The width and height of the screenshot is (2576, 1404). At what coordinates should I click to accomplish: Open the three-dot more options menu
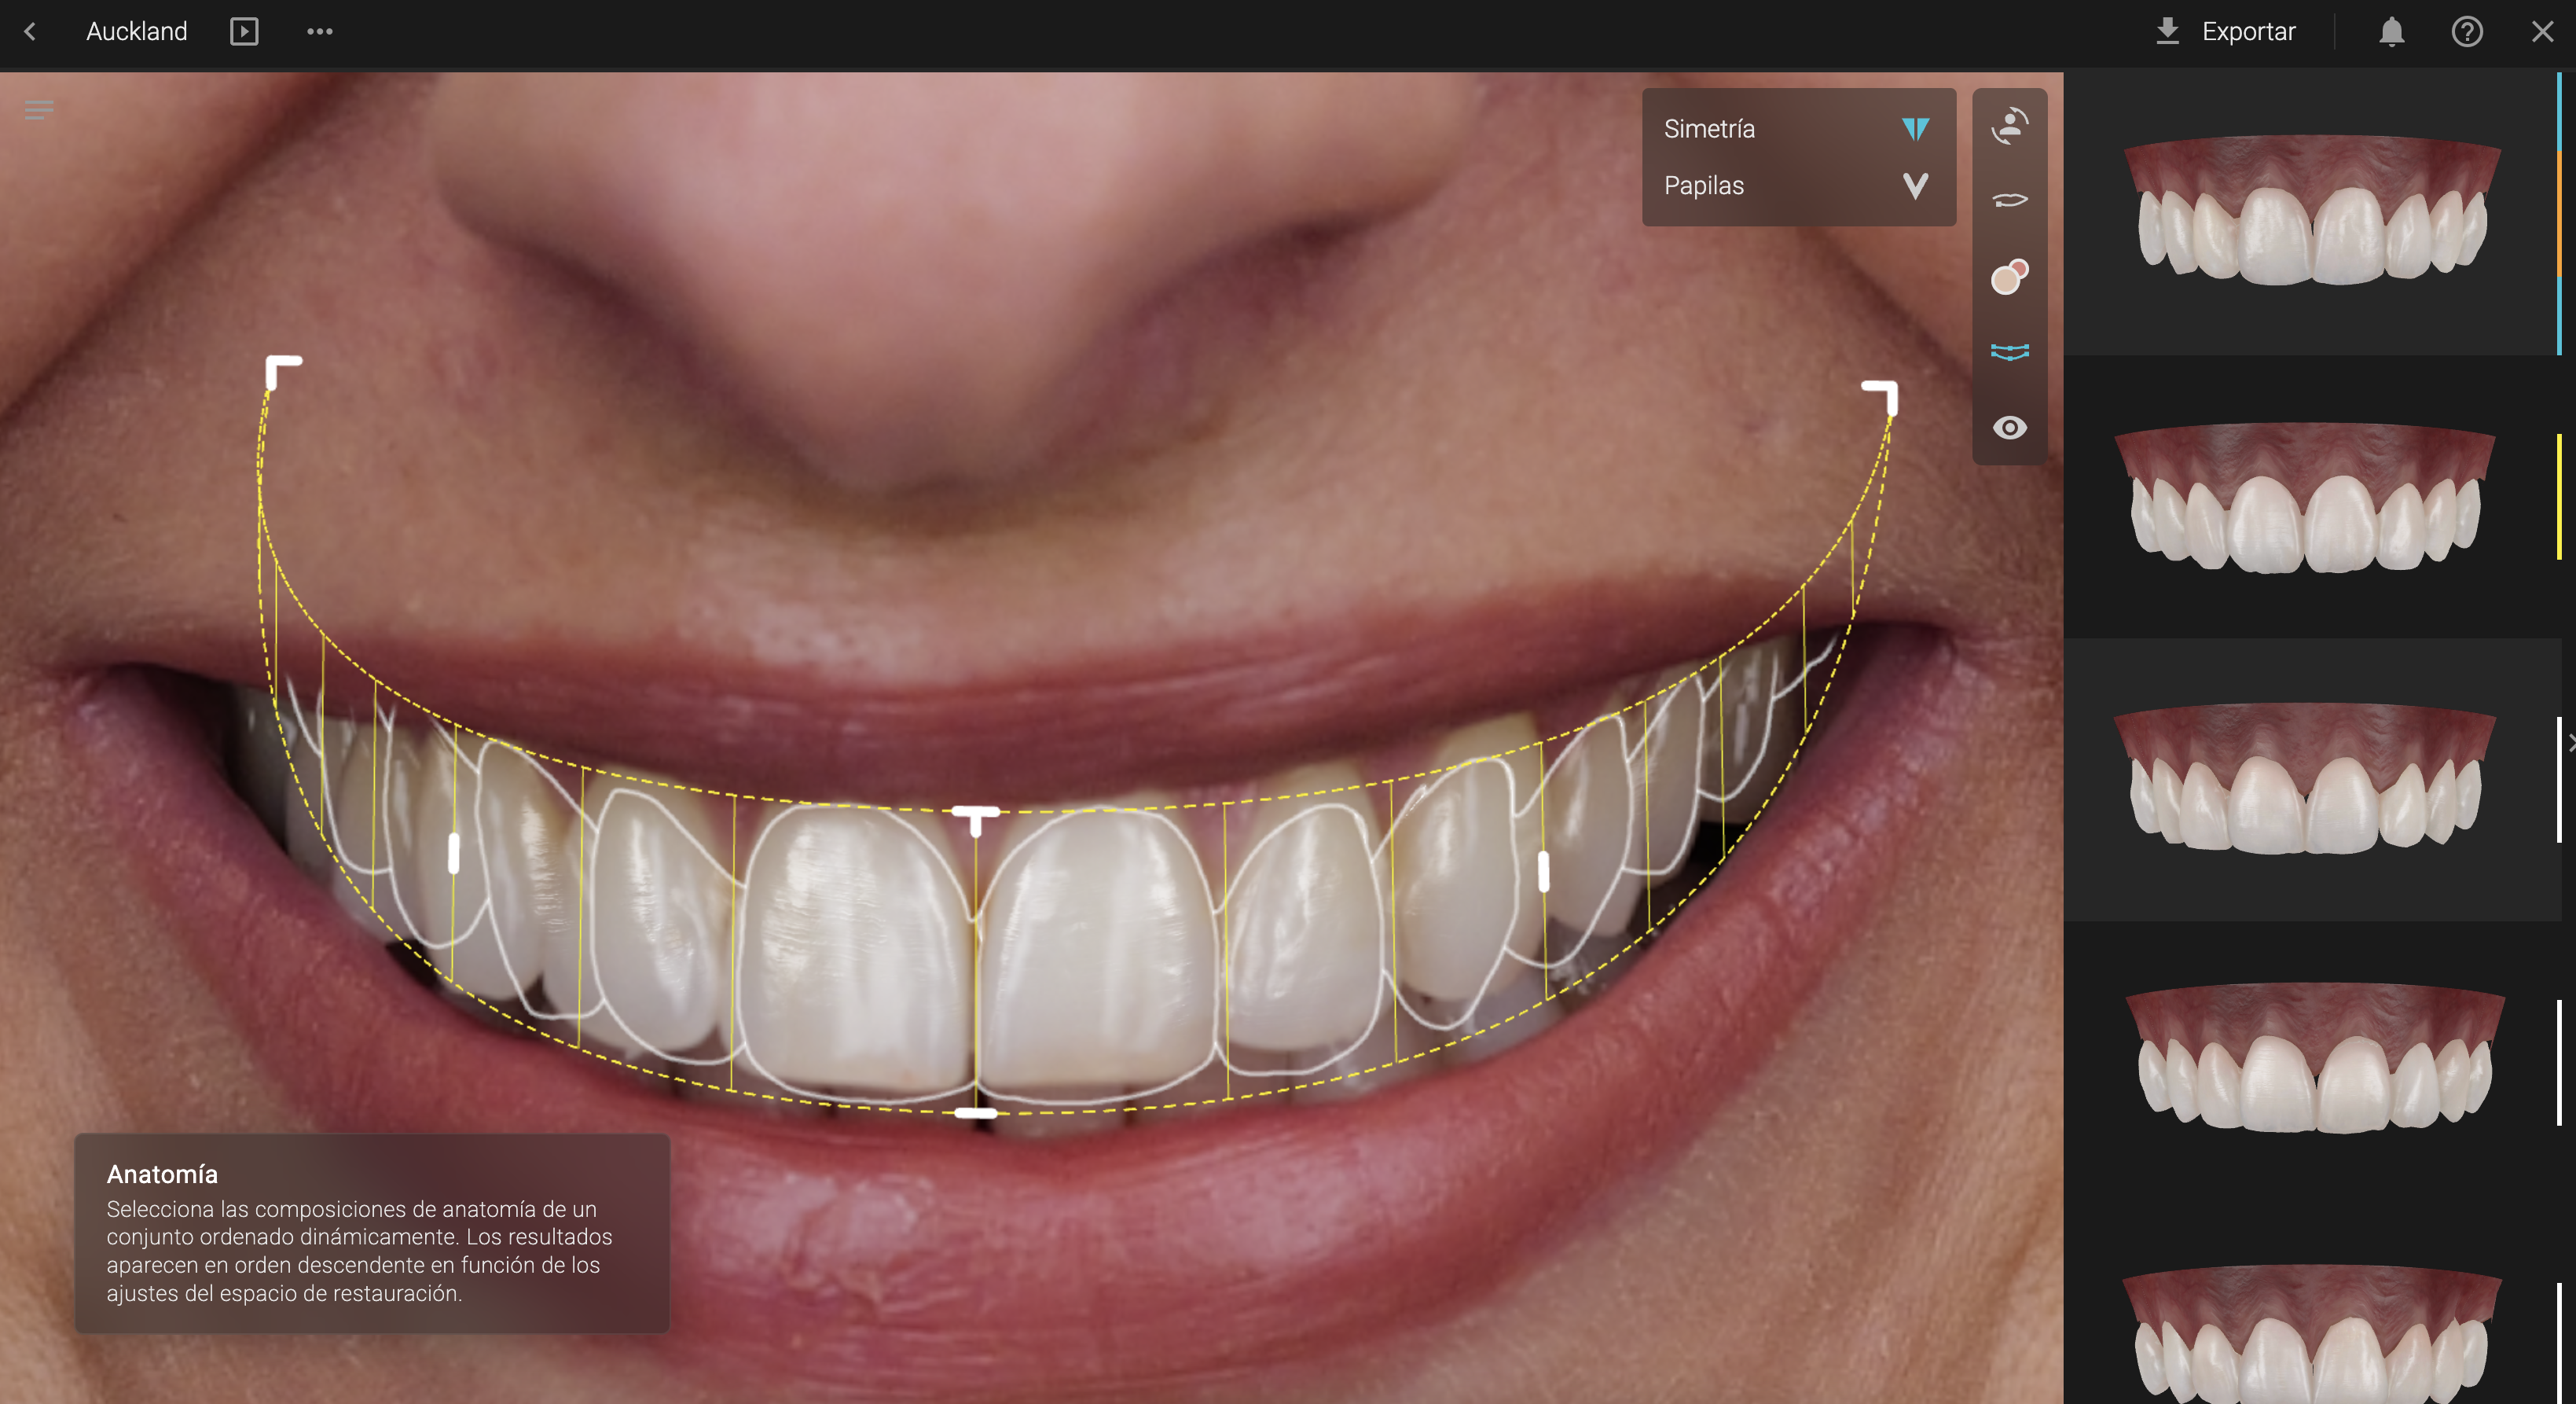coord(319,32)
